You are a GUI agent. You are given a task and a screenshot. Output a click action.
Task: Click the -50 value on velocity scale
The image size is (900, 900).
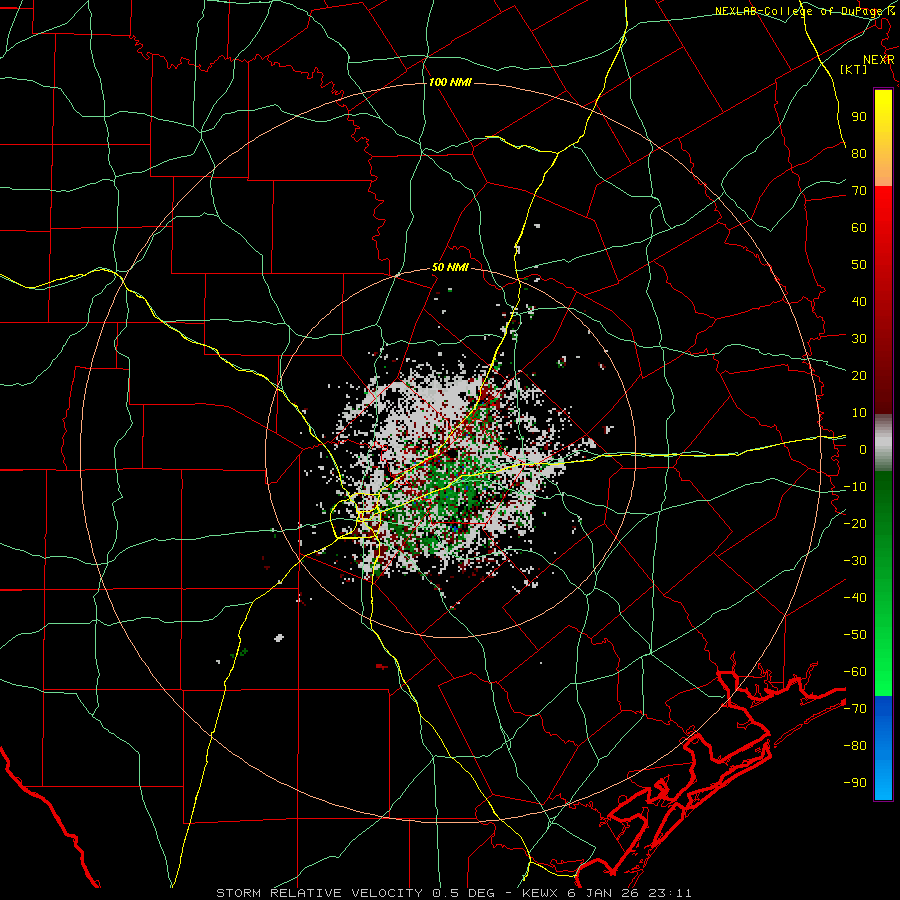[x=855, y=635]
